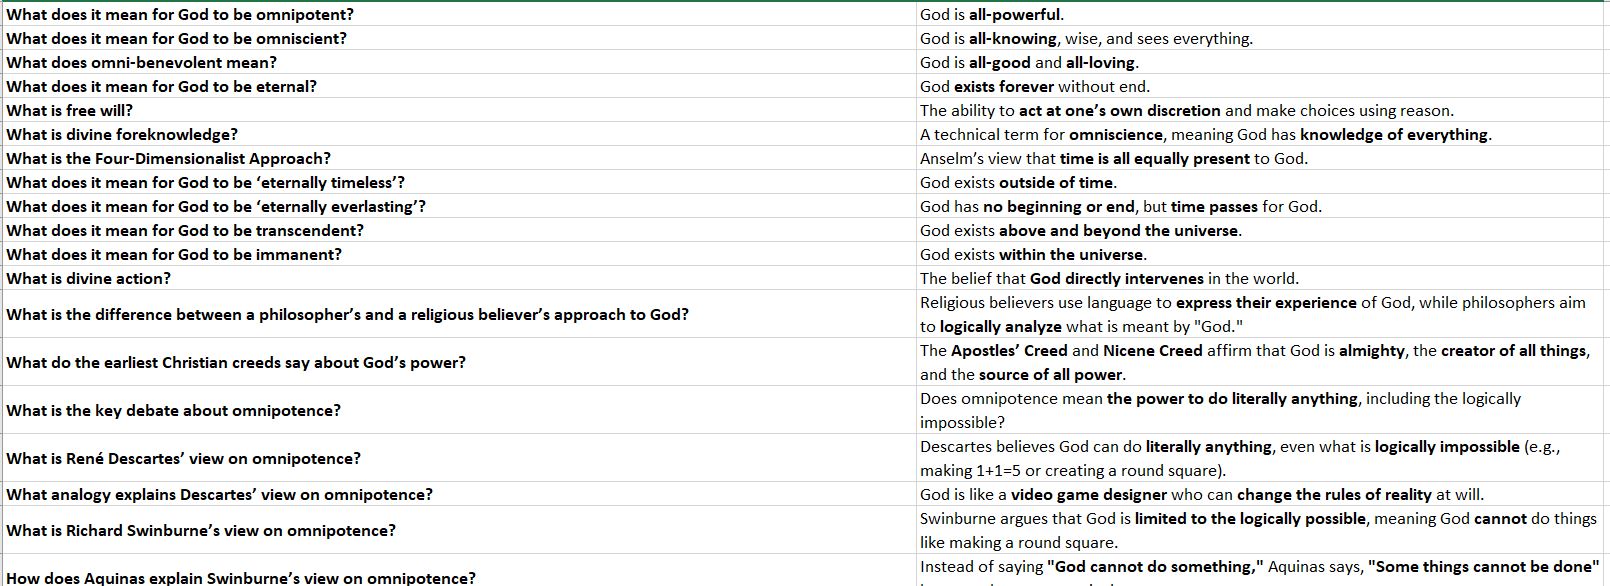Screen dimensions: 1610x586
Task: Select the question cell about God being omniscient
Action: point(177,38)
